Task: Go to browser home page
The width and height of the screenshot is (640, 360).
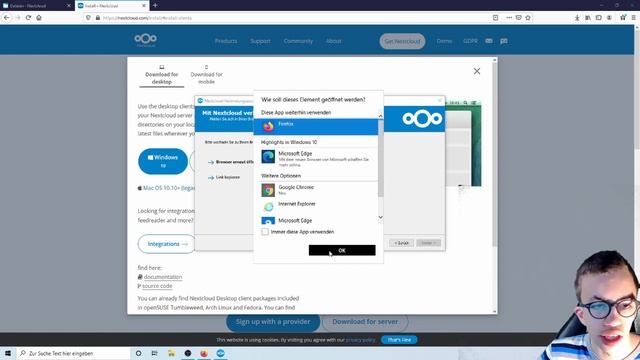Action: [x=39, y=18]
